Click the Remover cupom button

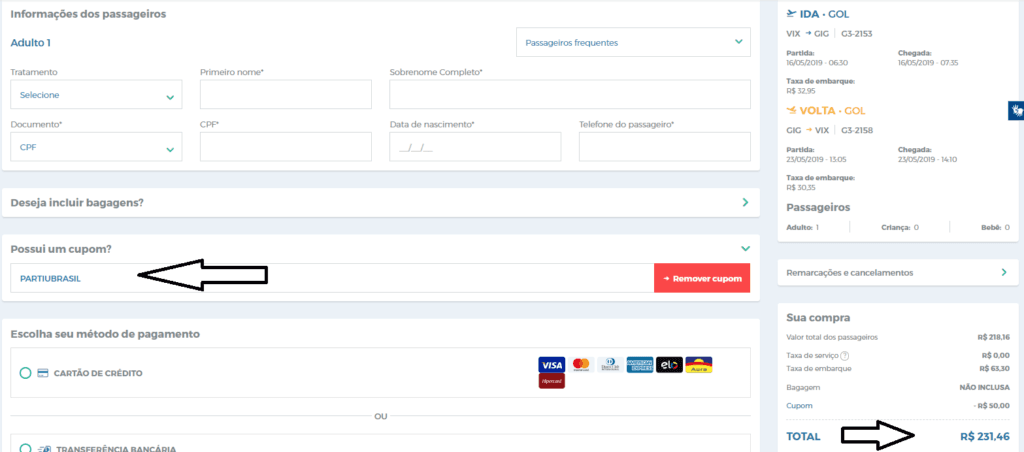pyautogui.click(x=702, y=278)
